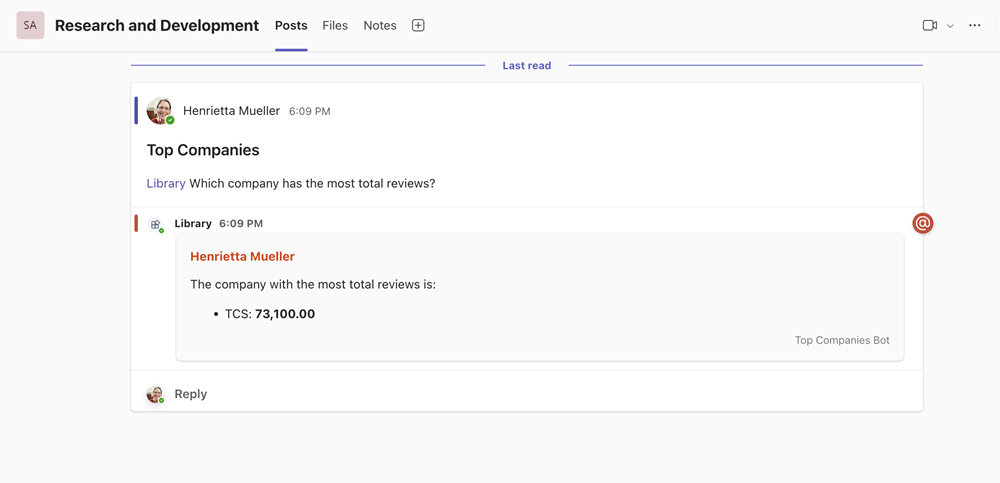Switch to the Posts tab
This screenshot has height=483, width=1000.
coord(291,25)
